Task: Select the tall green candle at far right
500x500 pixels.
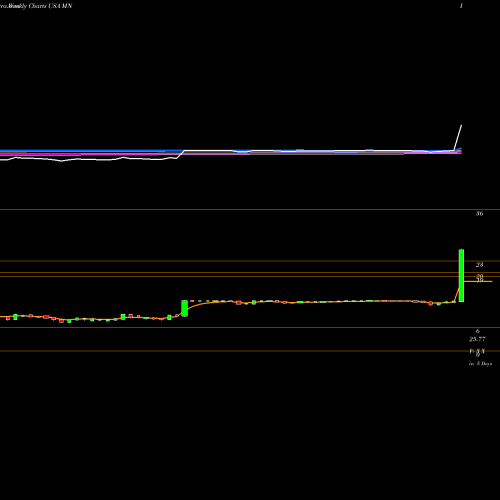Action: click(x=461, y=276)
